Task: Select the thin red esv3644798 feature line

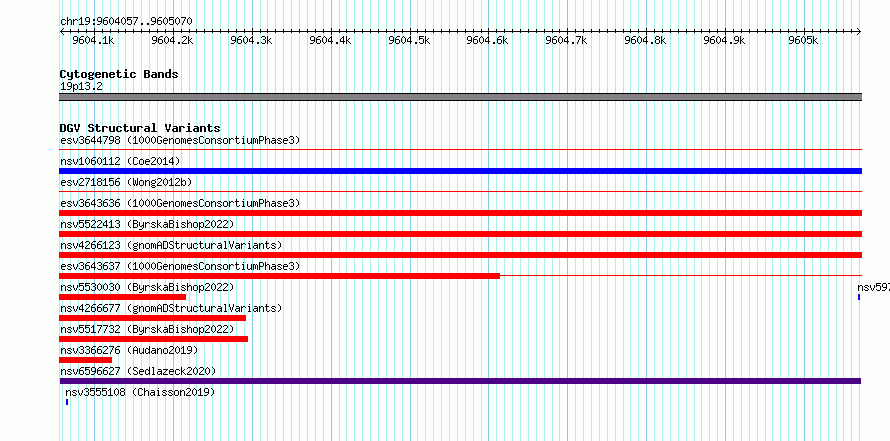Action: tap(460, 150)
